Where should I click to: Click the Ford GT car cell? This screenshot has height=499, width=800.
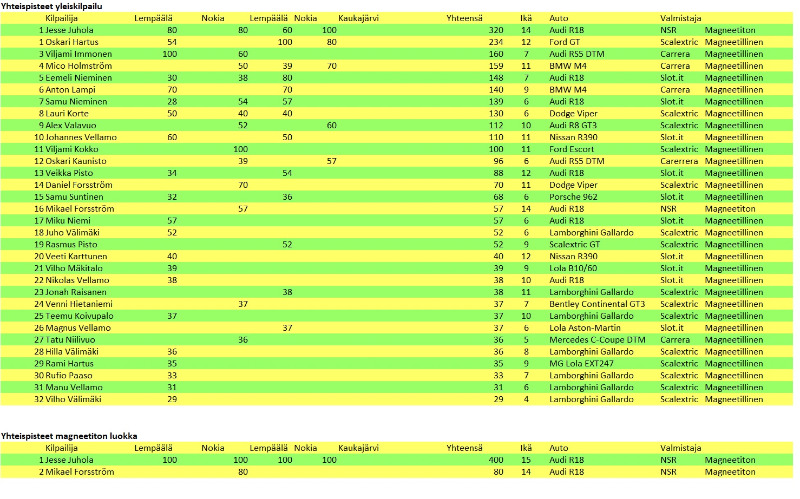(565, 42)
